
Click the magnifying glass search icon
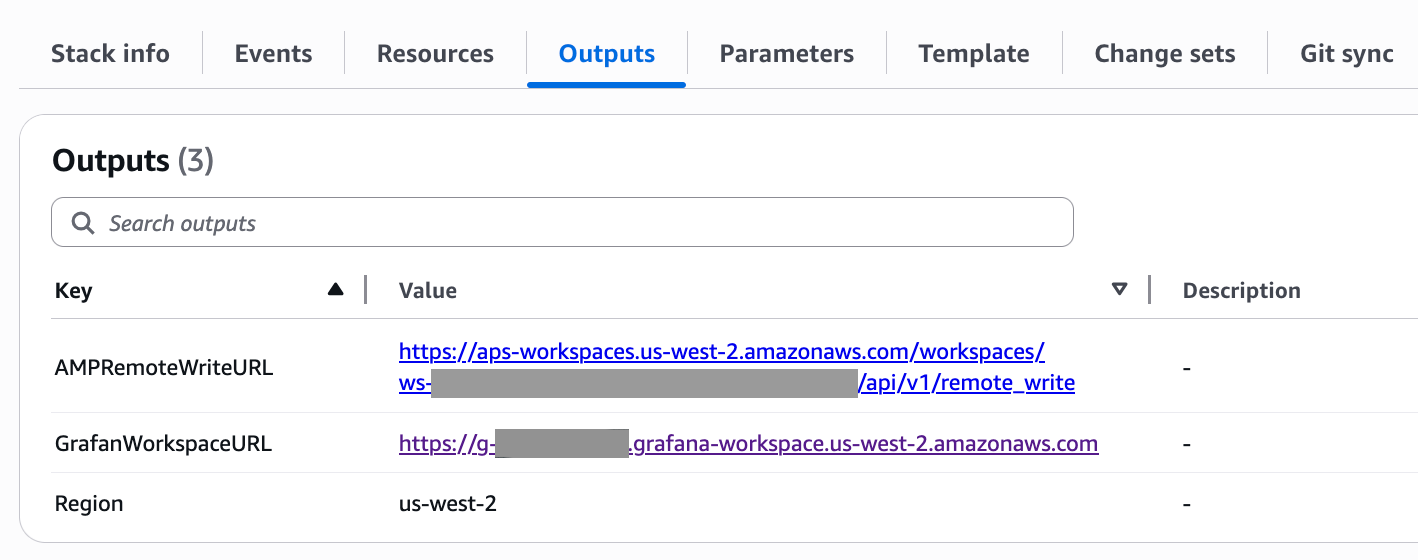click(83, 223)
